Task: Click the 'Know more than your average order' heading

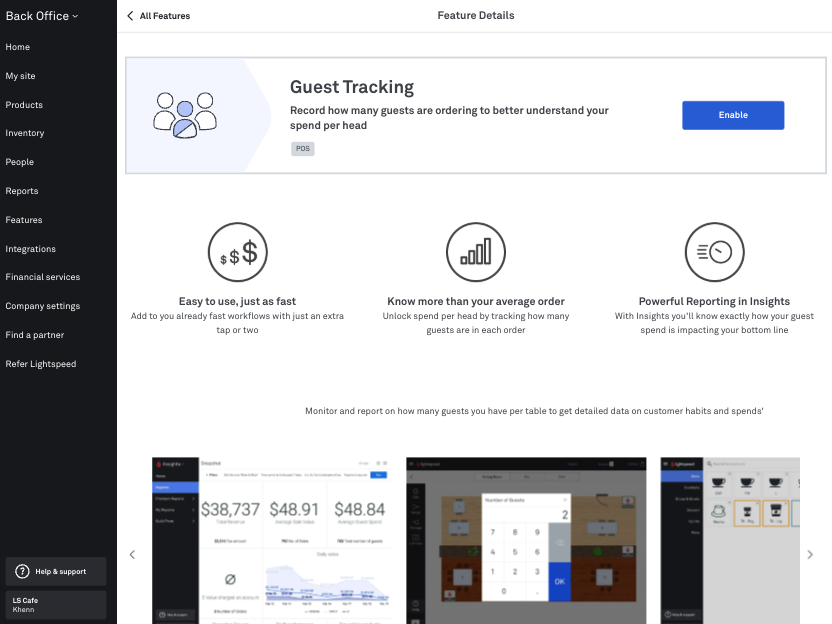Action: click(476, 301)
